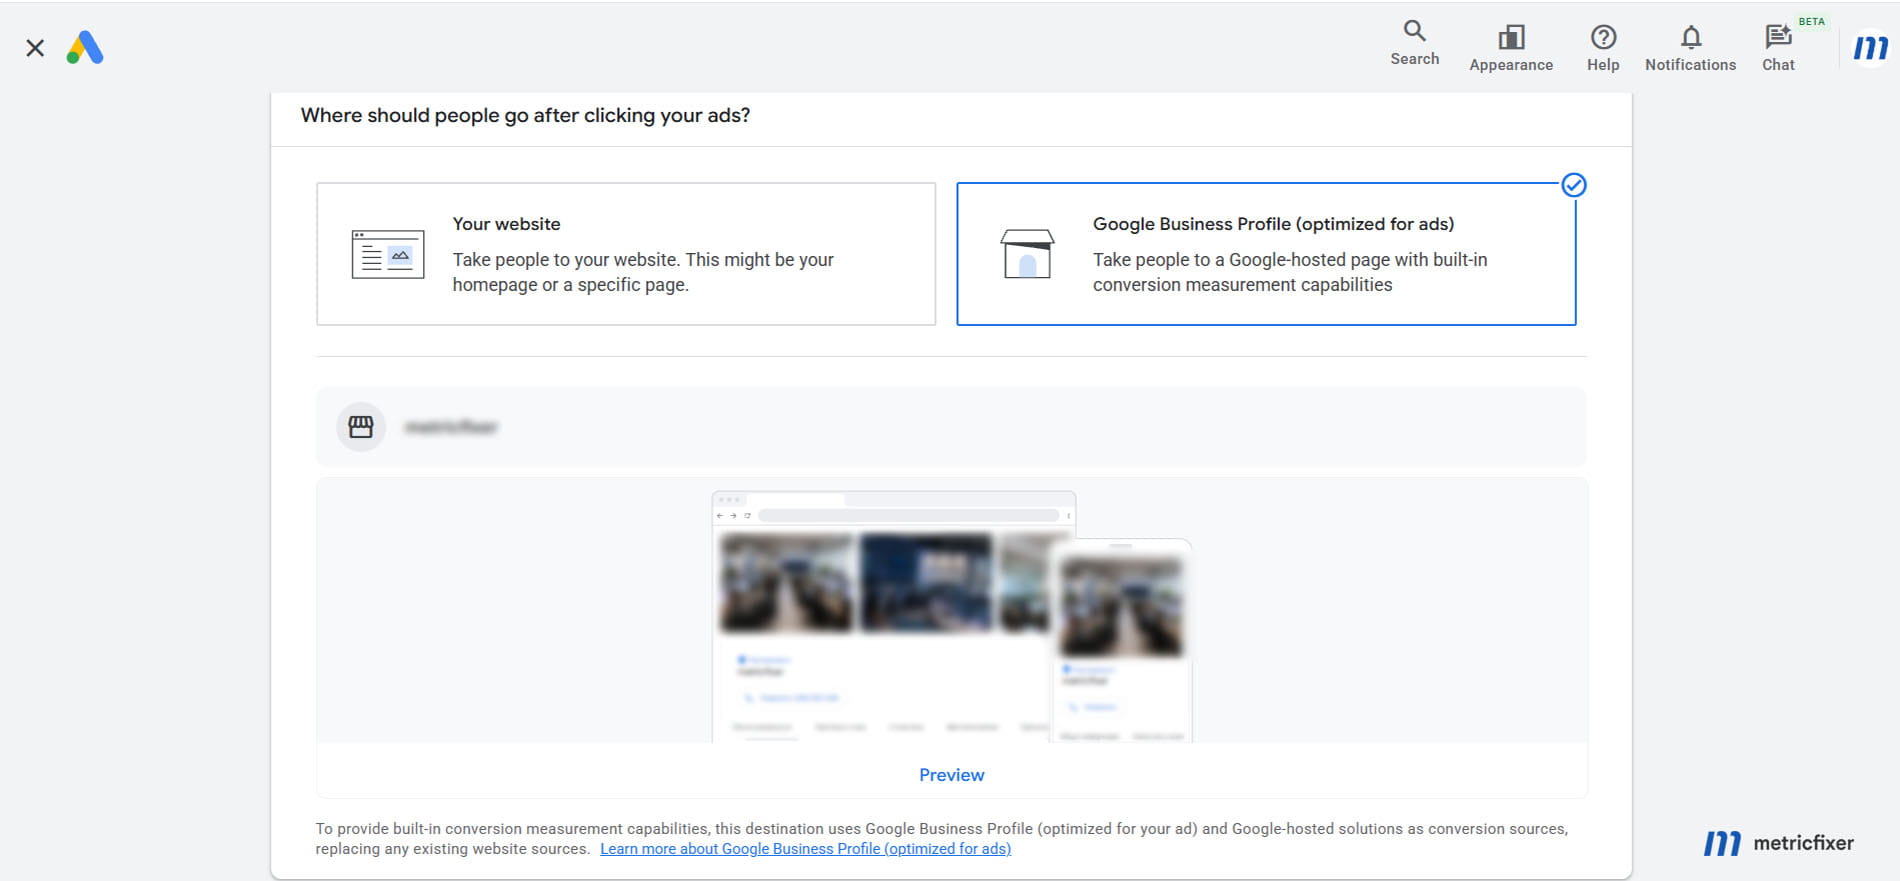Open the Notifications bell
Screen dimensions: 1900x881
[x=1690, y=49]
